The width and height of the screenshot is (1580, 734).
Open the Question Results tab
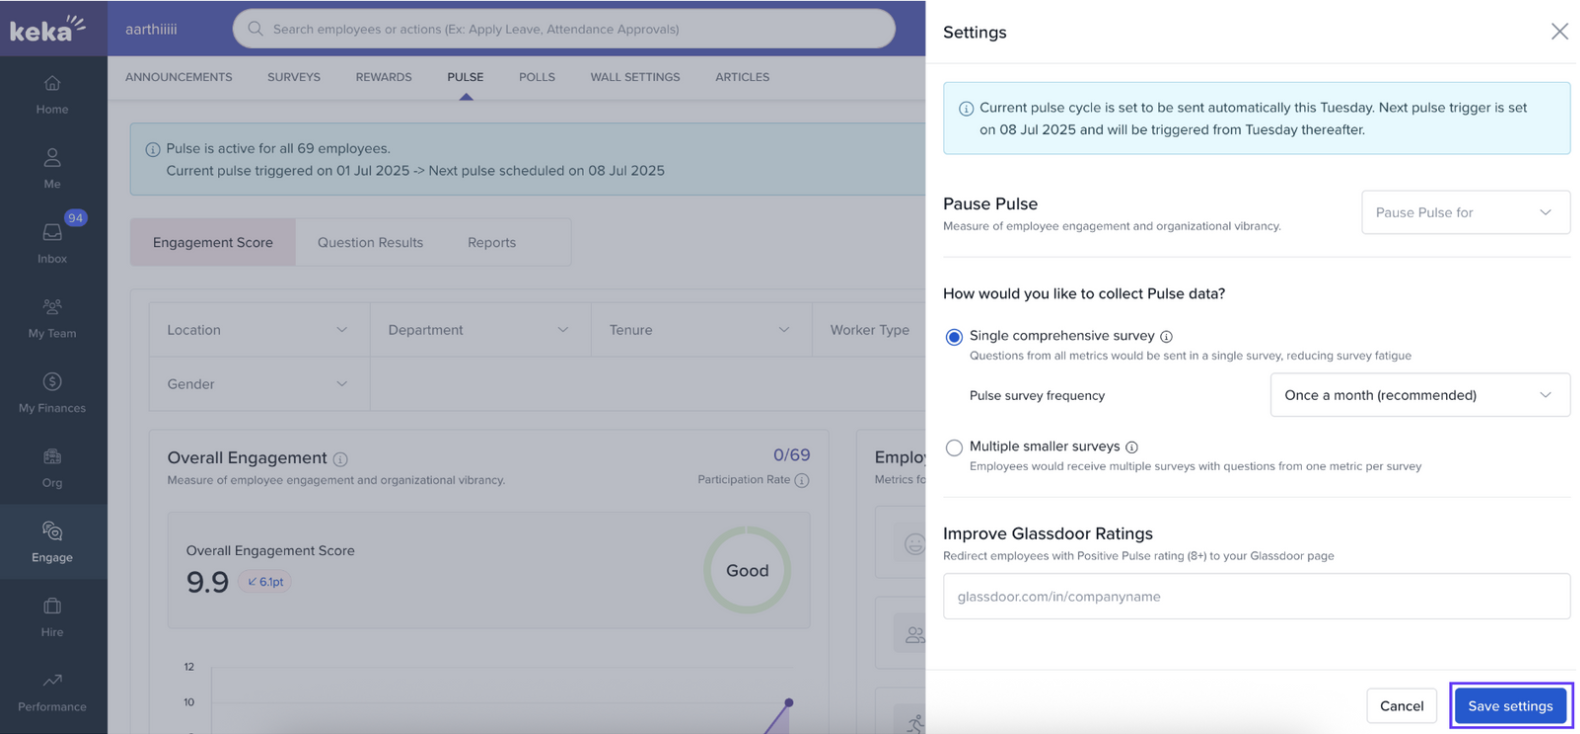click(370, 242)
